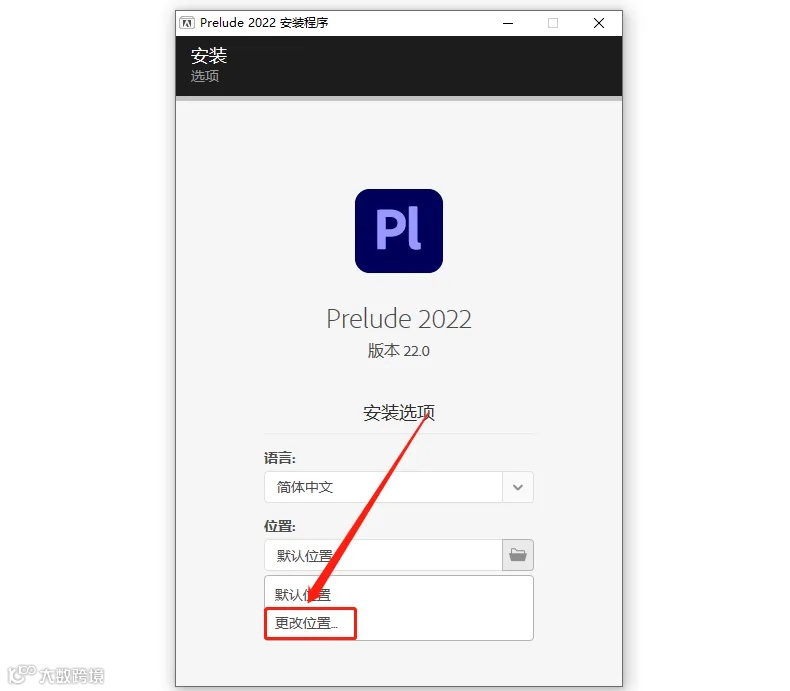The width and height of the screenshot is (790, 691).
Task: Click the 位置: field label
Action: pyautogui.click(x=280, y=526)
